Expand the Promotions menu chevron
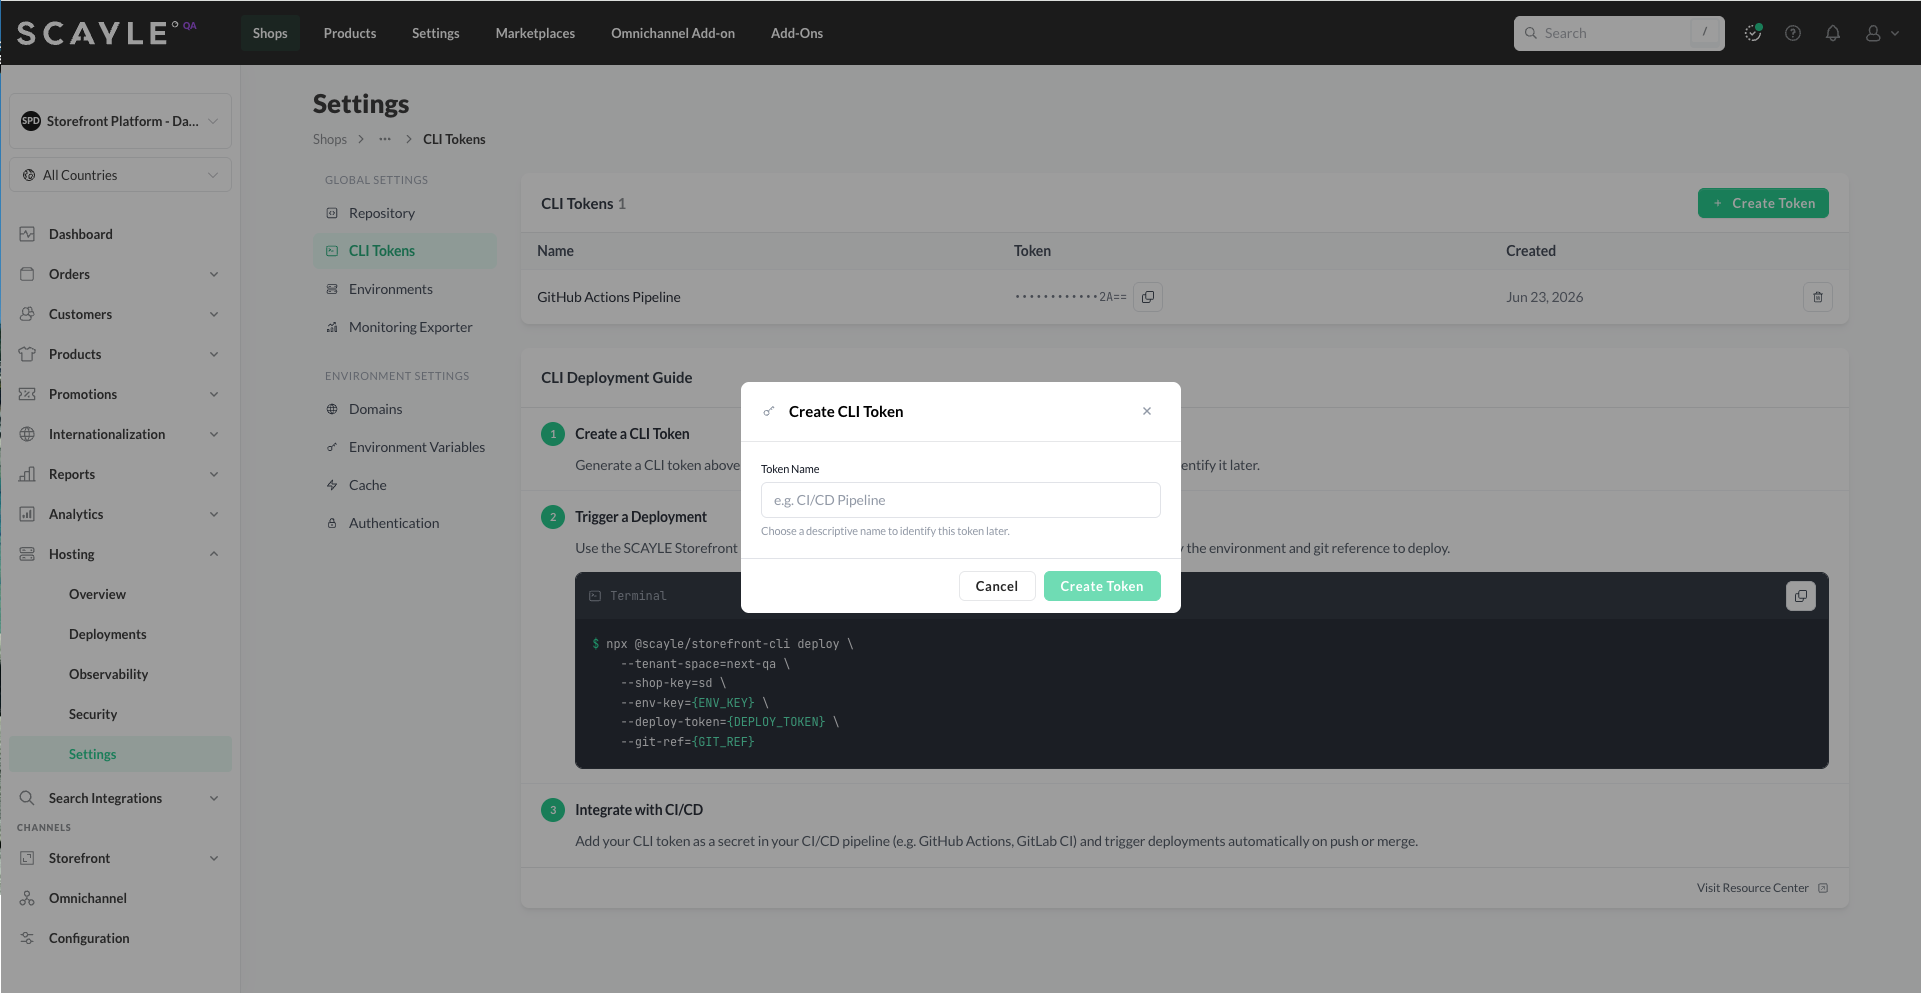This screenshot has height=993, width=1921. pos(214,394)
